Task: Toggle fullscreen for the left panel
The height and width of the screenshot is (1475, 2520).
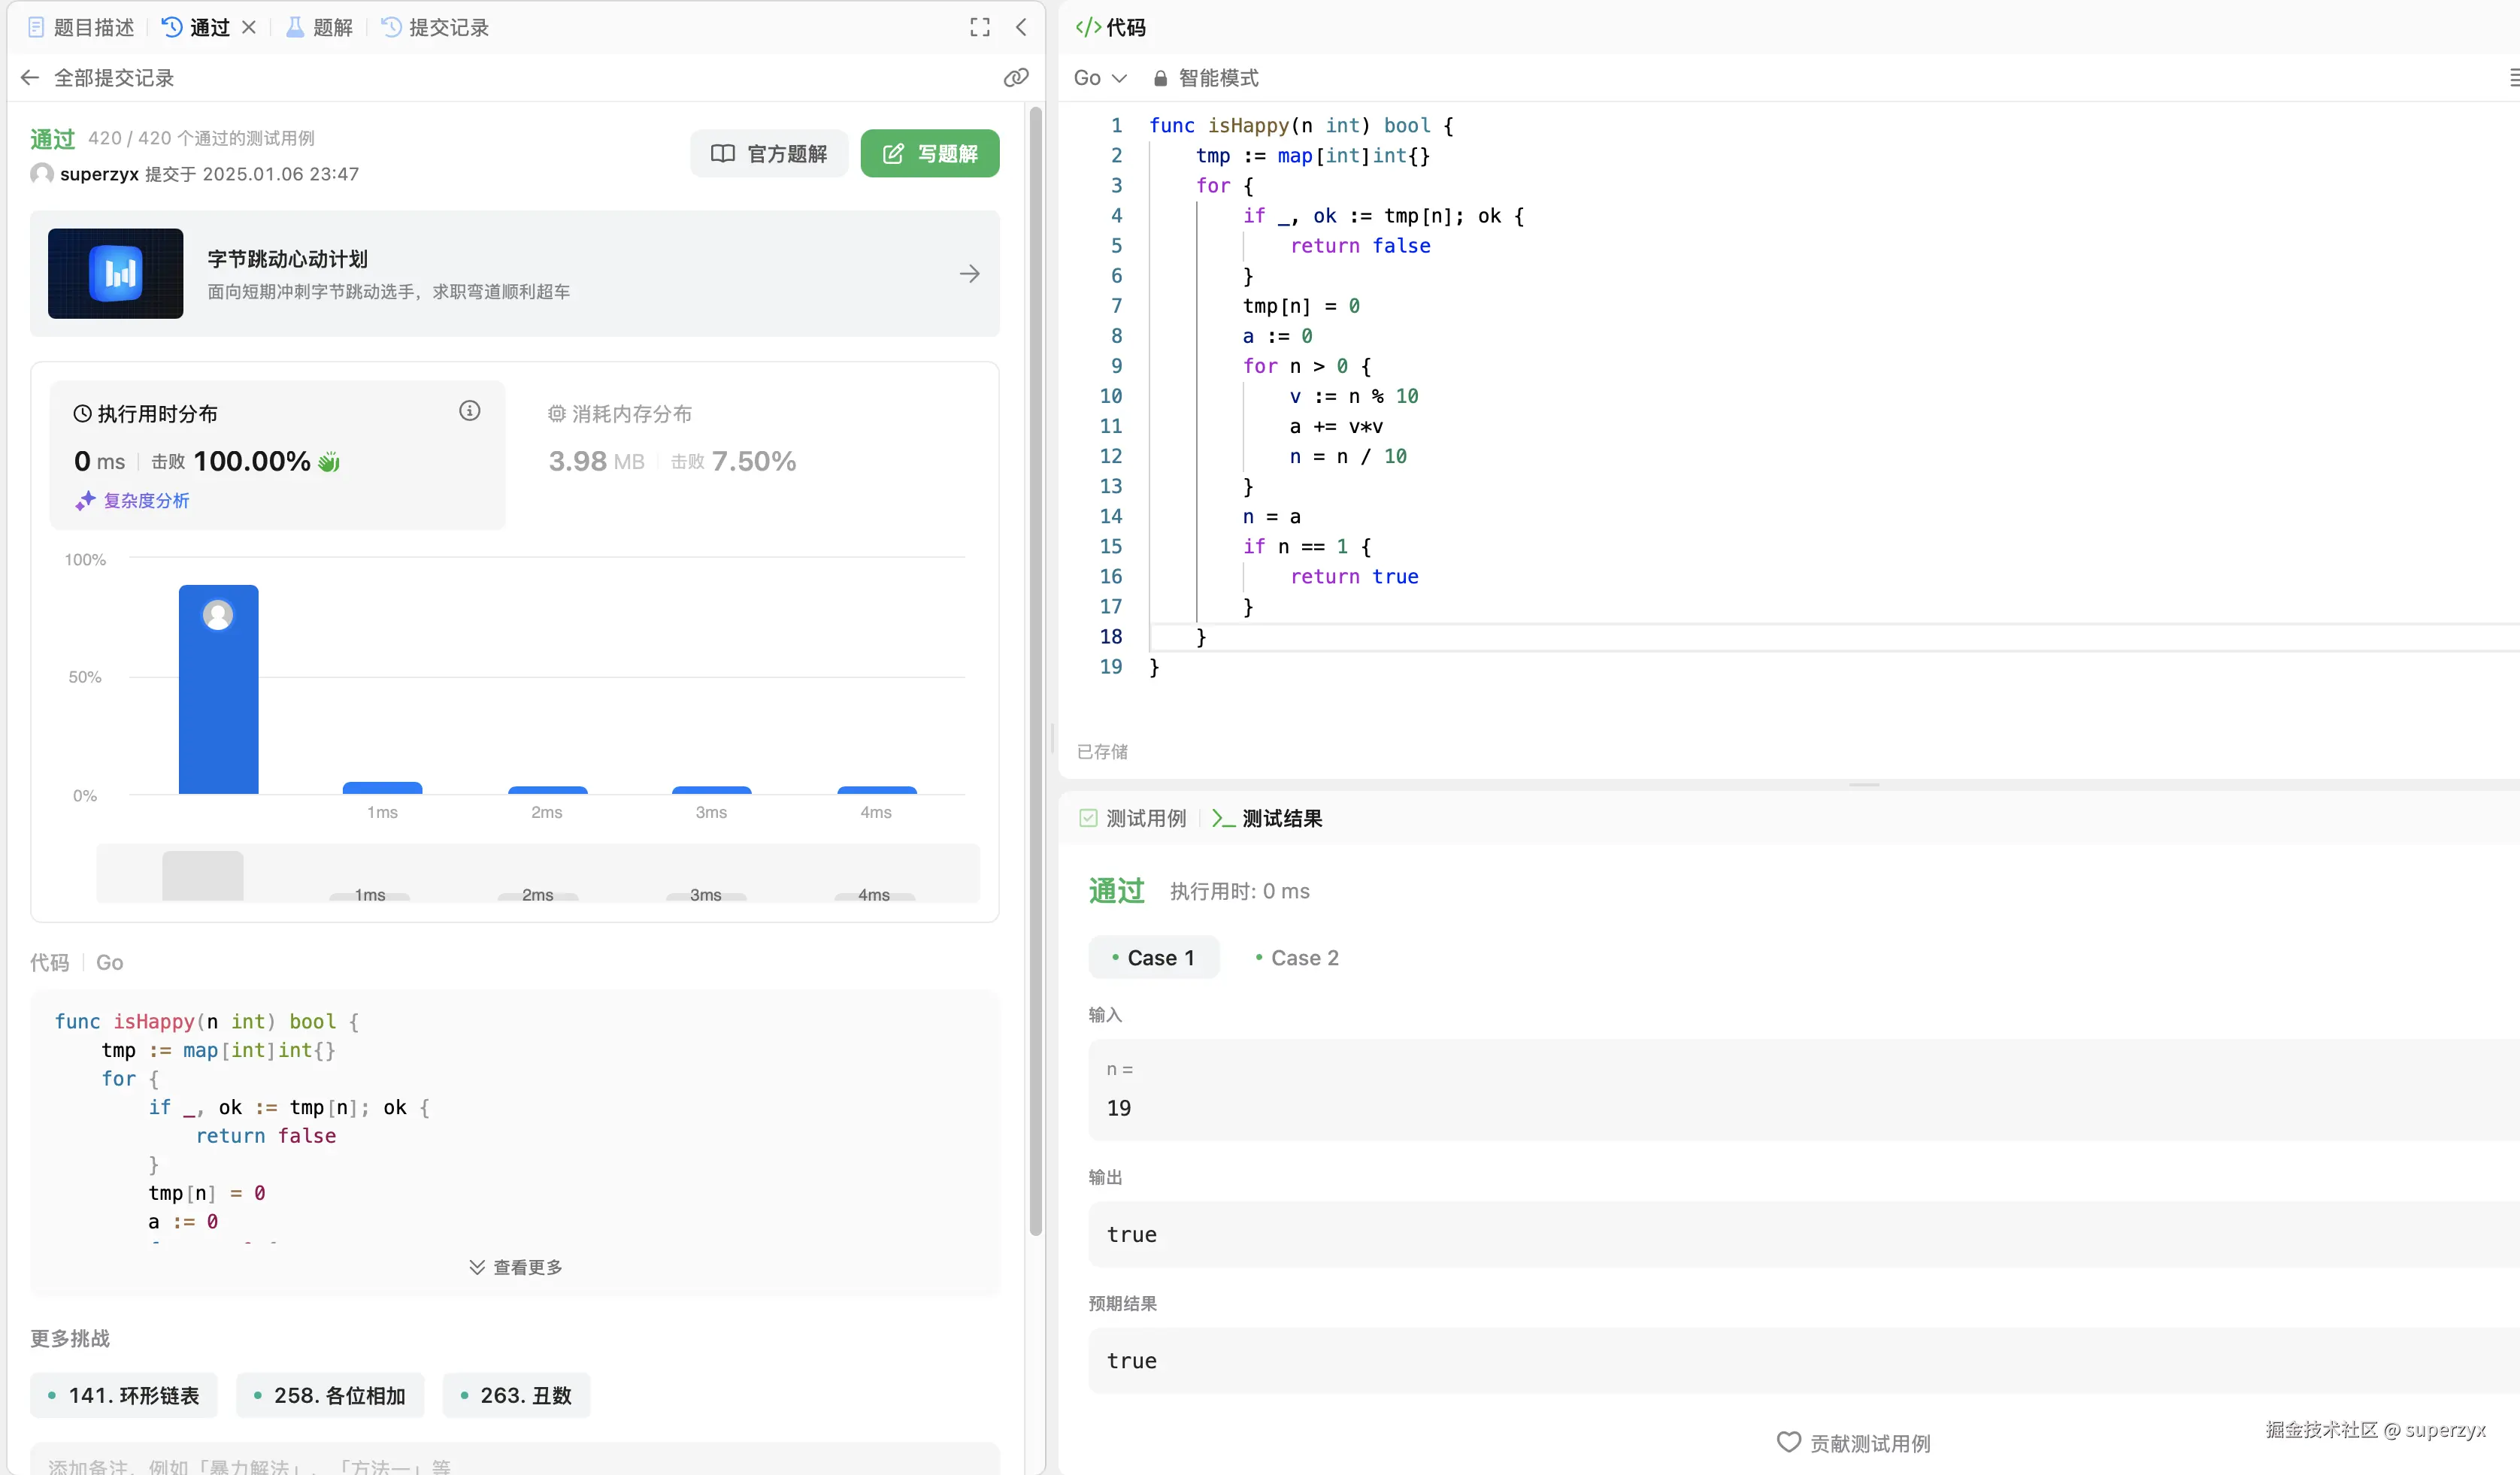Action: pos(980,27)
